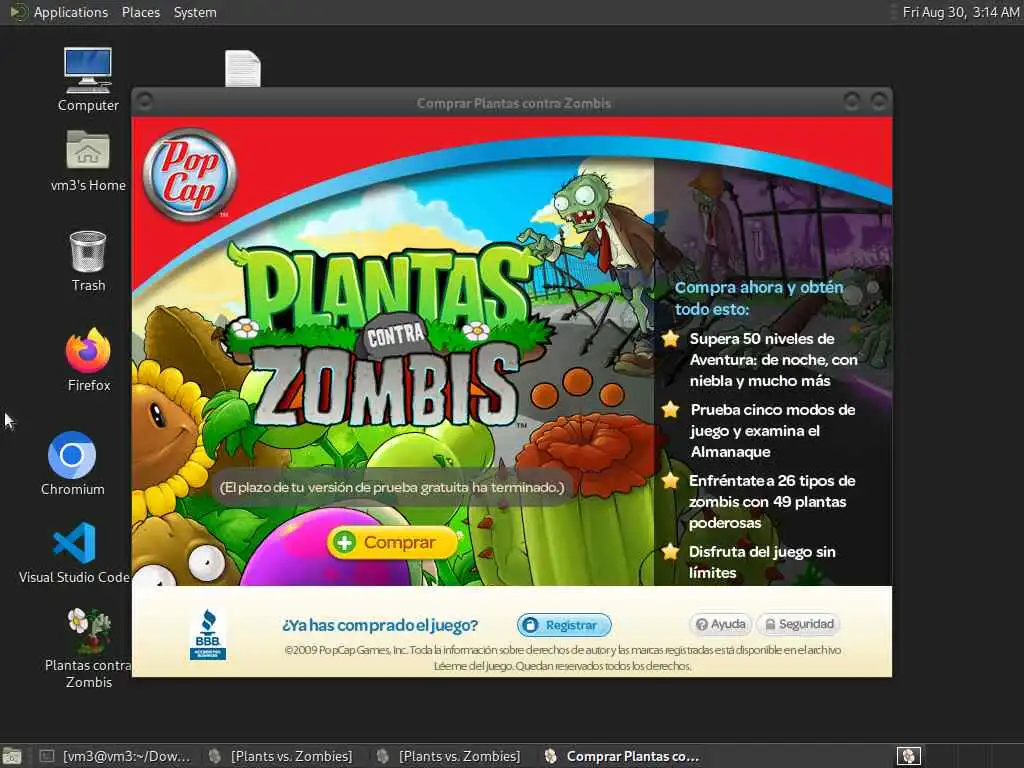Open the Trash desktop icon
Viewport: 1024px width, 768px height.
point(88,261)
